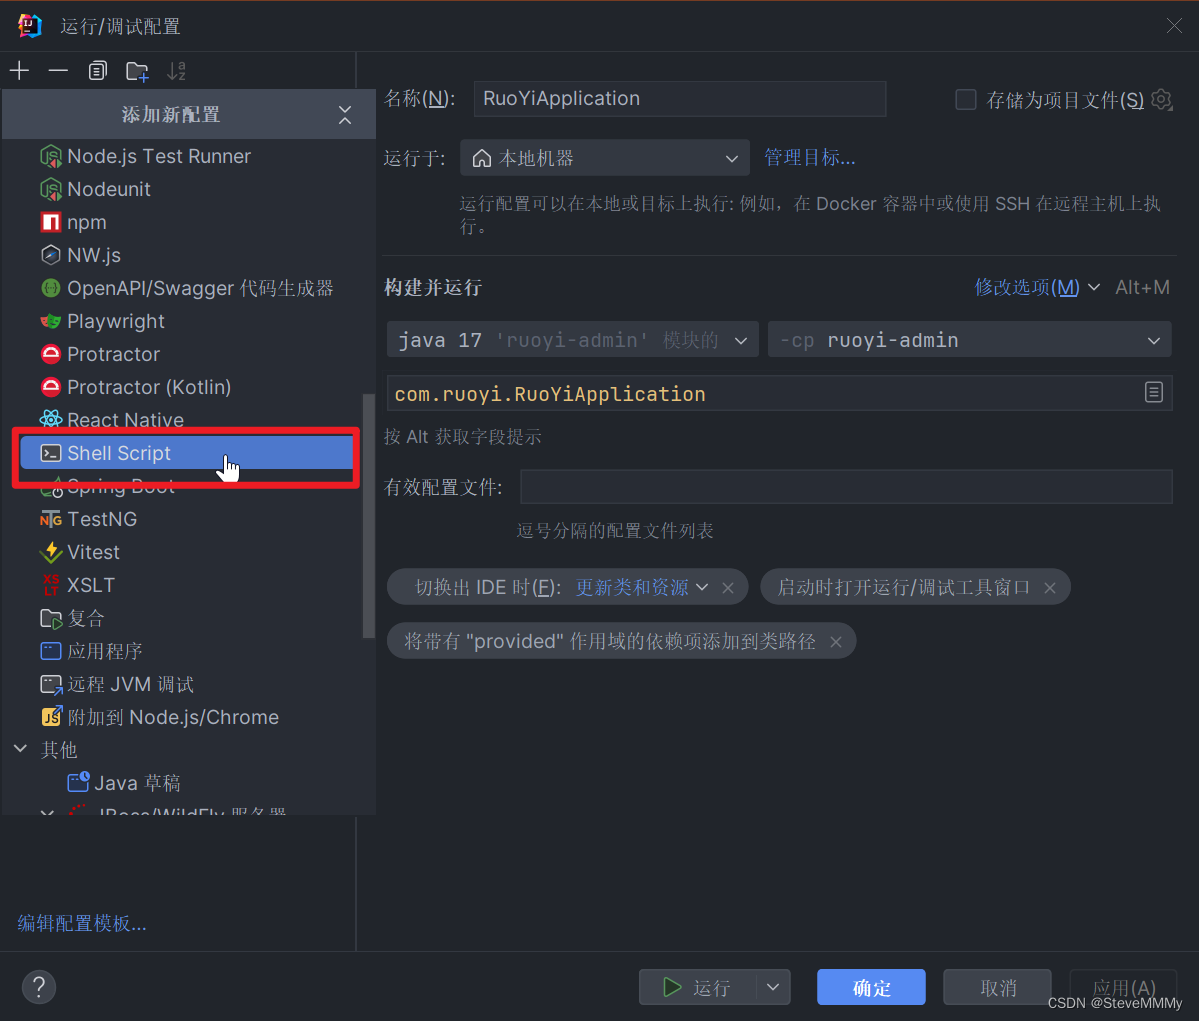Screen dimensions: 1199x1021
Task: Sort configurations alphabetically icon
Action: coord(177,71)
